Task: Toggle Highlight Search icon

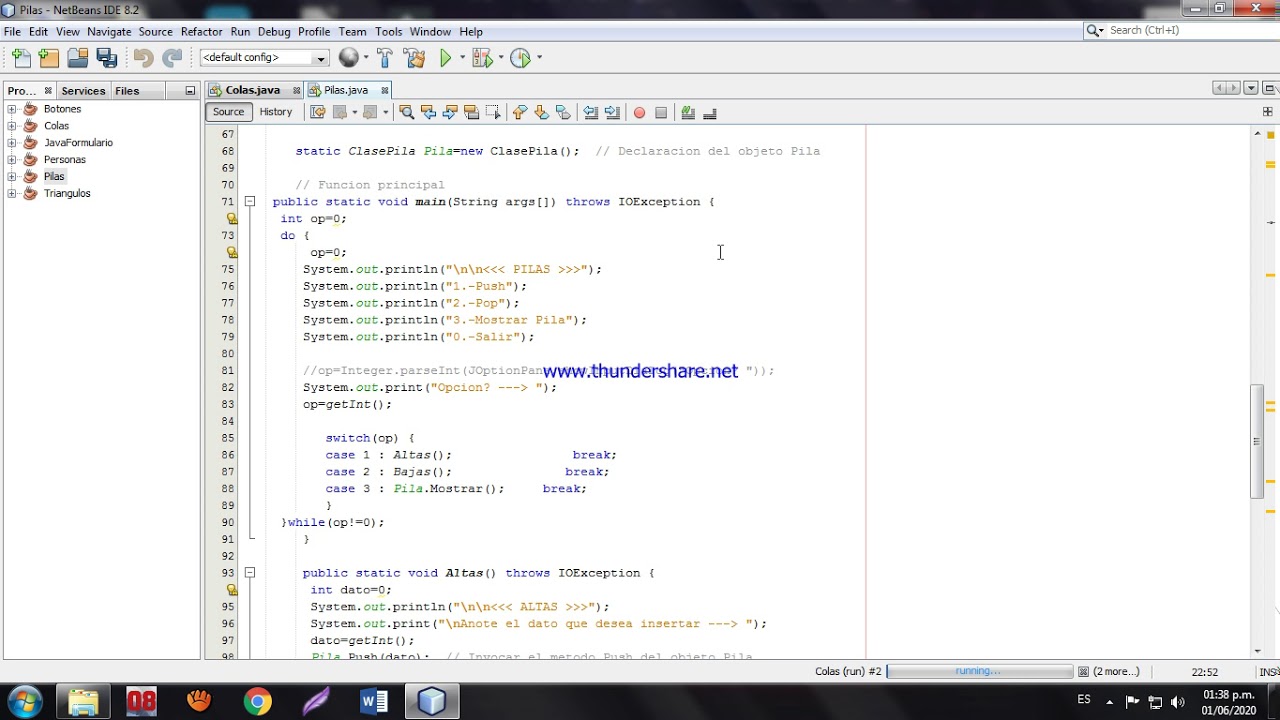Action: [x=471, y=112]
